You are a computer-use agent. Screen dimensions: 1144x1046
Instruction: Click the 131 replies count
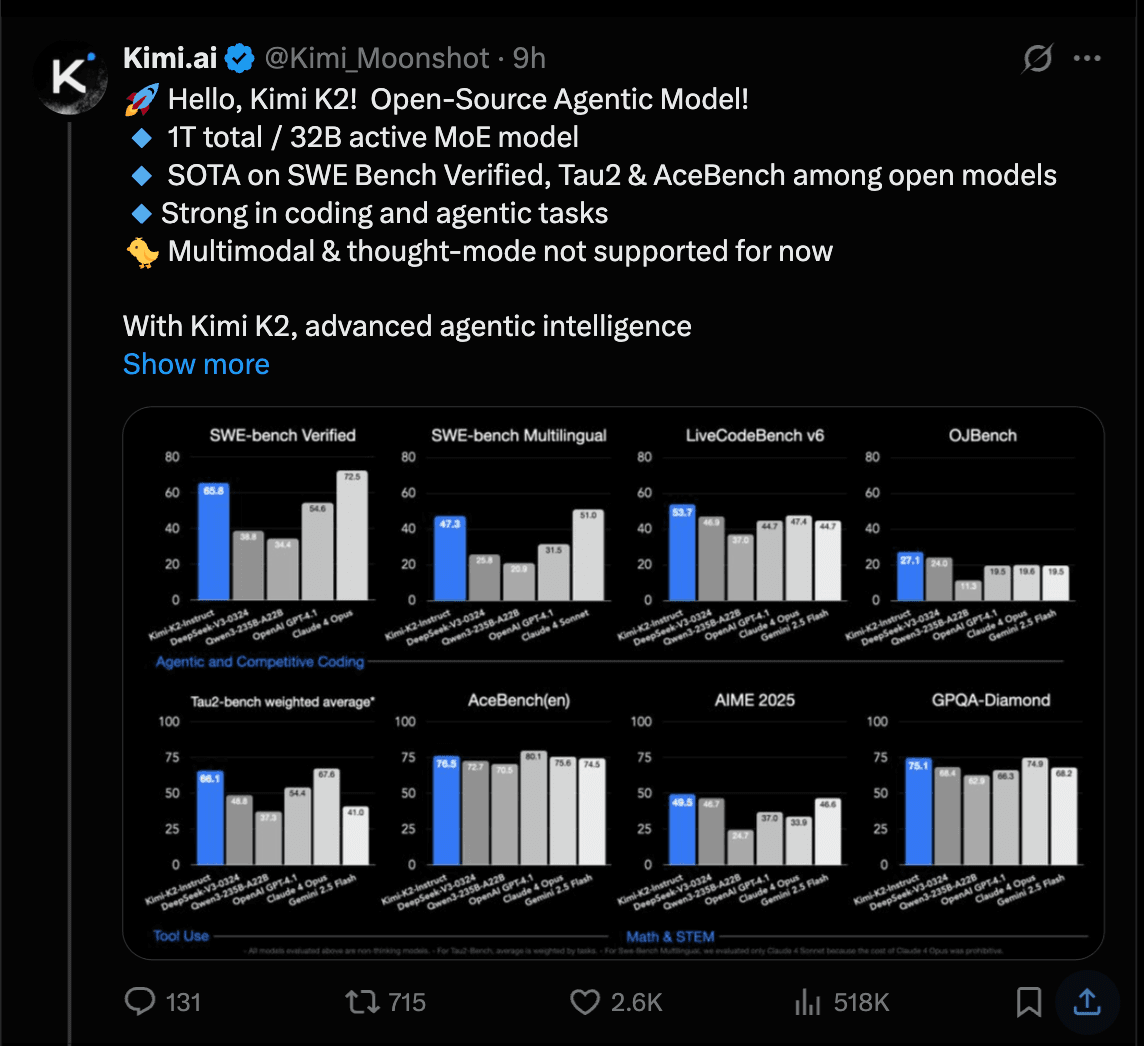pos(183,1002)
